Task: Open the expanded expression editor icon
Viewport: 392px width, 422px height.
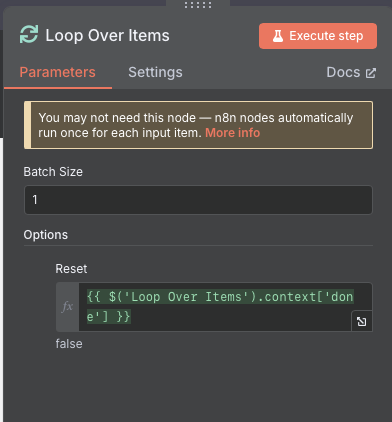Action: point(362,322)
